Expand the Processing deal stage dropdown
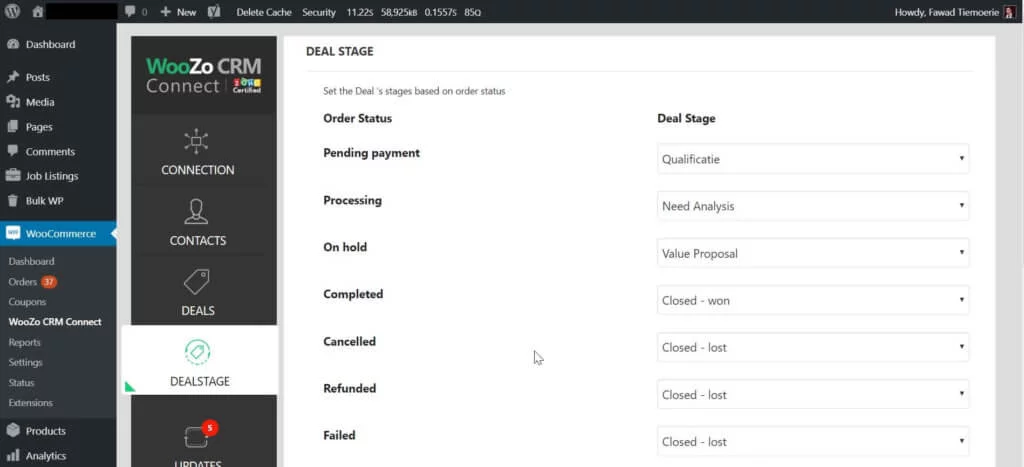 [x=813, y=206]
